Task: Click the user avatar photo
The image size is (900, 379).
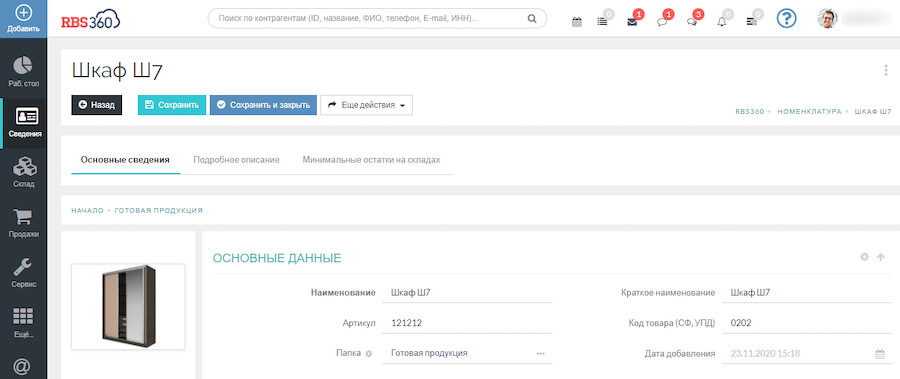Action: click(827, 18)
